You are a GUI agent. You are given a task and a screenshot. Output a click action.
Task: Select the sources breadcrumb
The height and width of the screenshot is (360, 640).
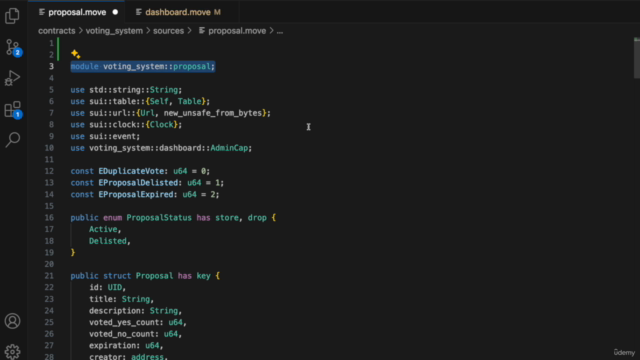coord(168,31)
